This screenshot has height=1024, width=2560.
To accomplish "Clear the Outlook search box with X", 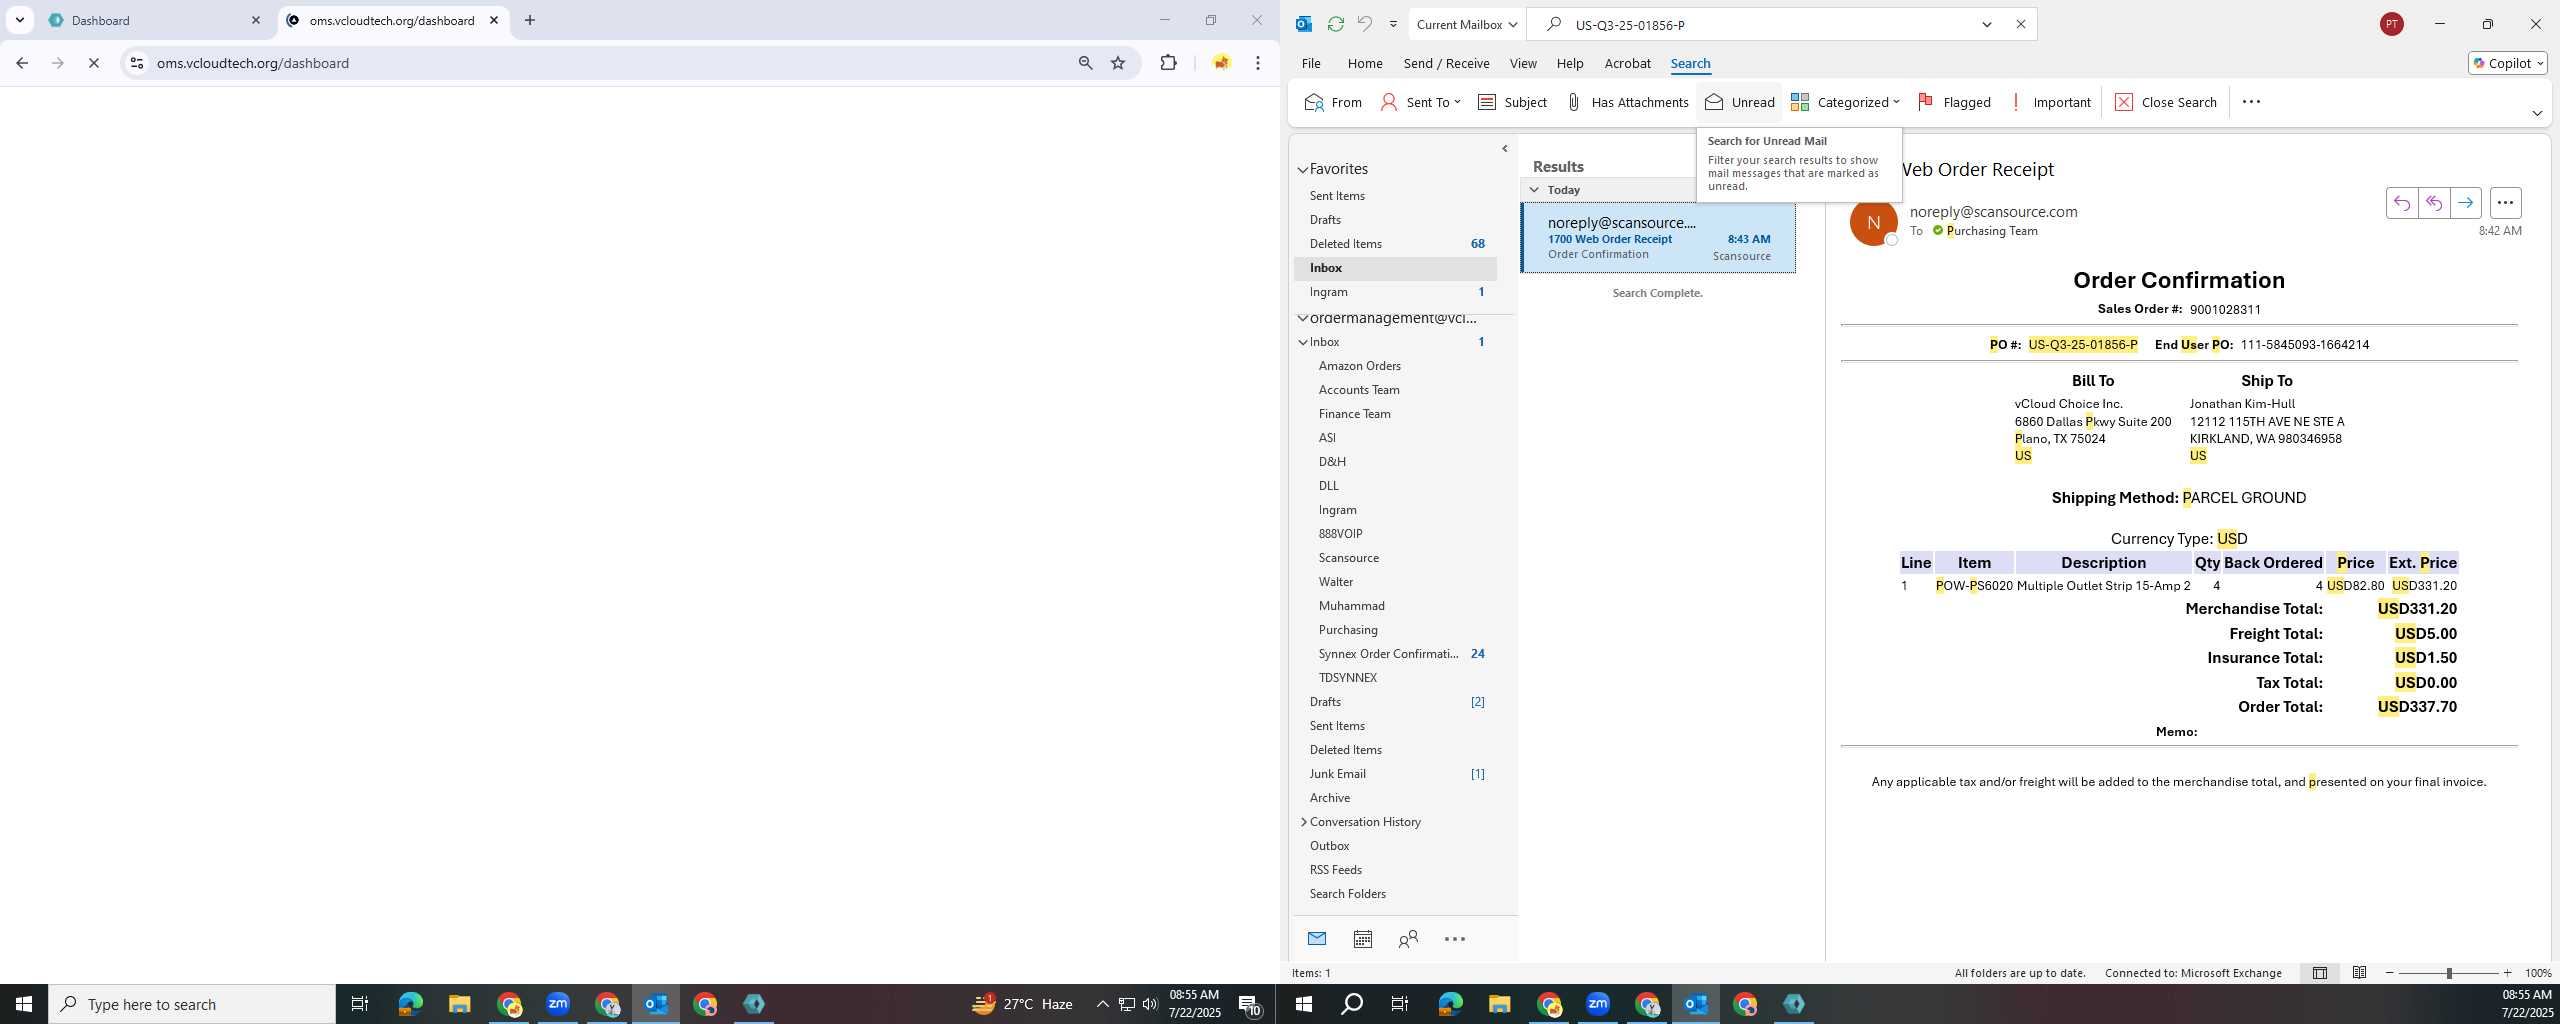I will coord(2020,24).
